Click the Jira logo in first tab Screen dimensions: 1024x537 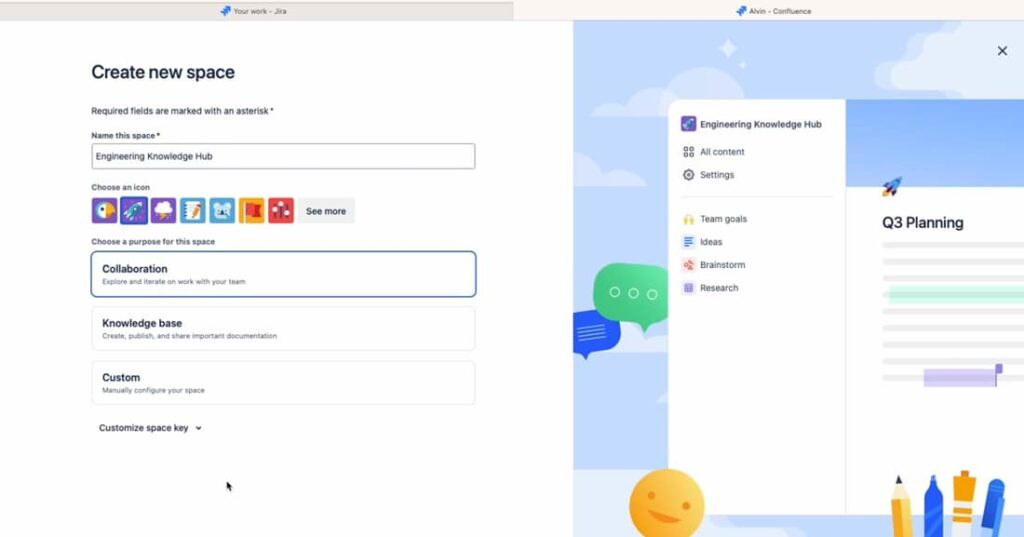coord(225,11)
